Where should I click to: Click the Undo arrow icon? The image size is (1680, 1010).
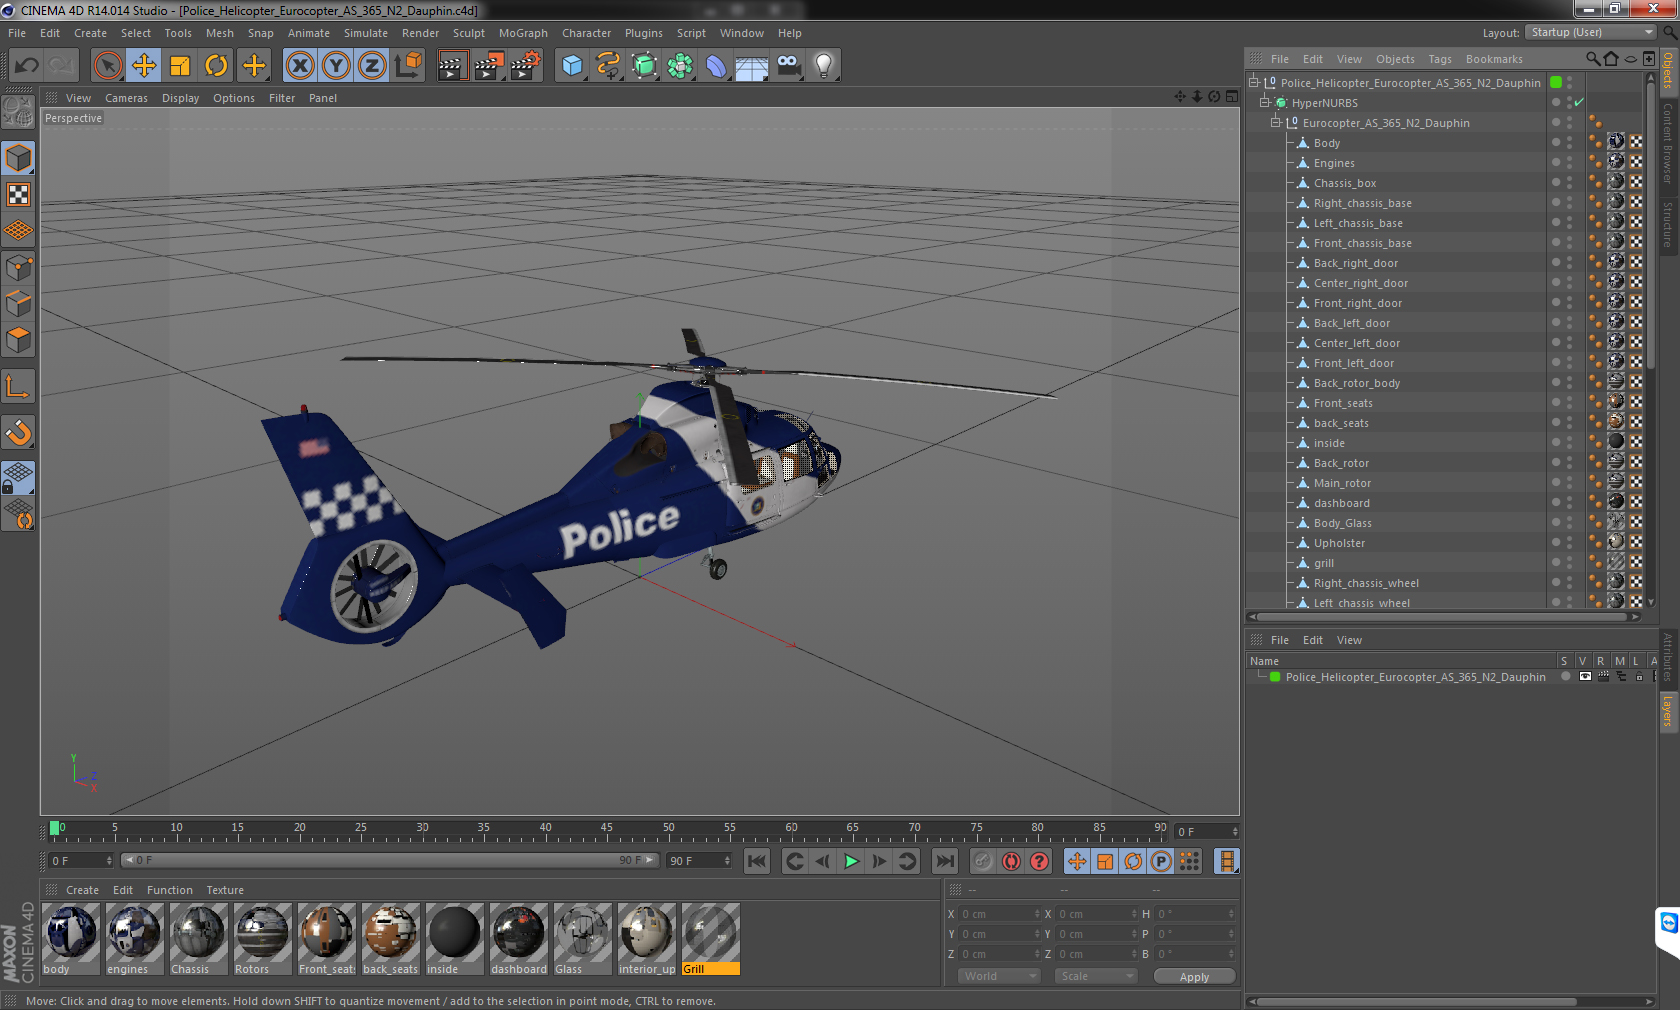point(26,66)
